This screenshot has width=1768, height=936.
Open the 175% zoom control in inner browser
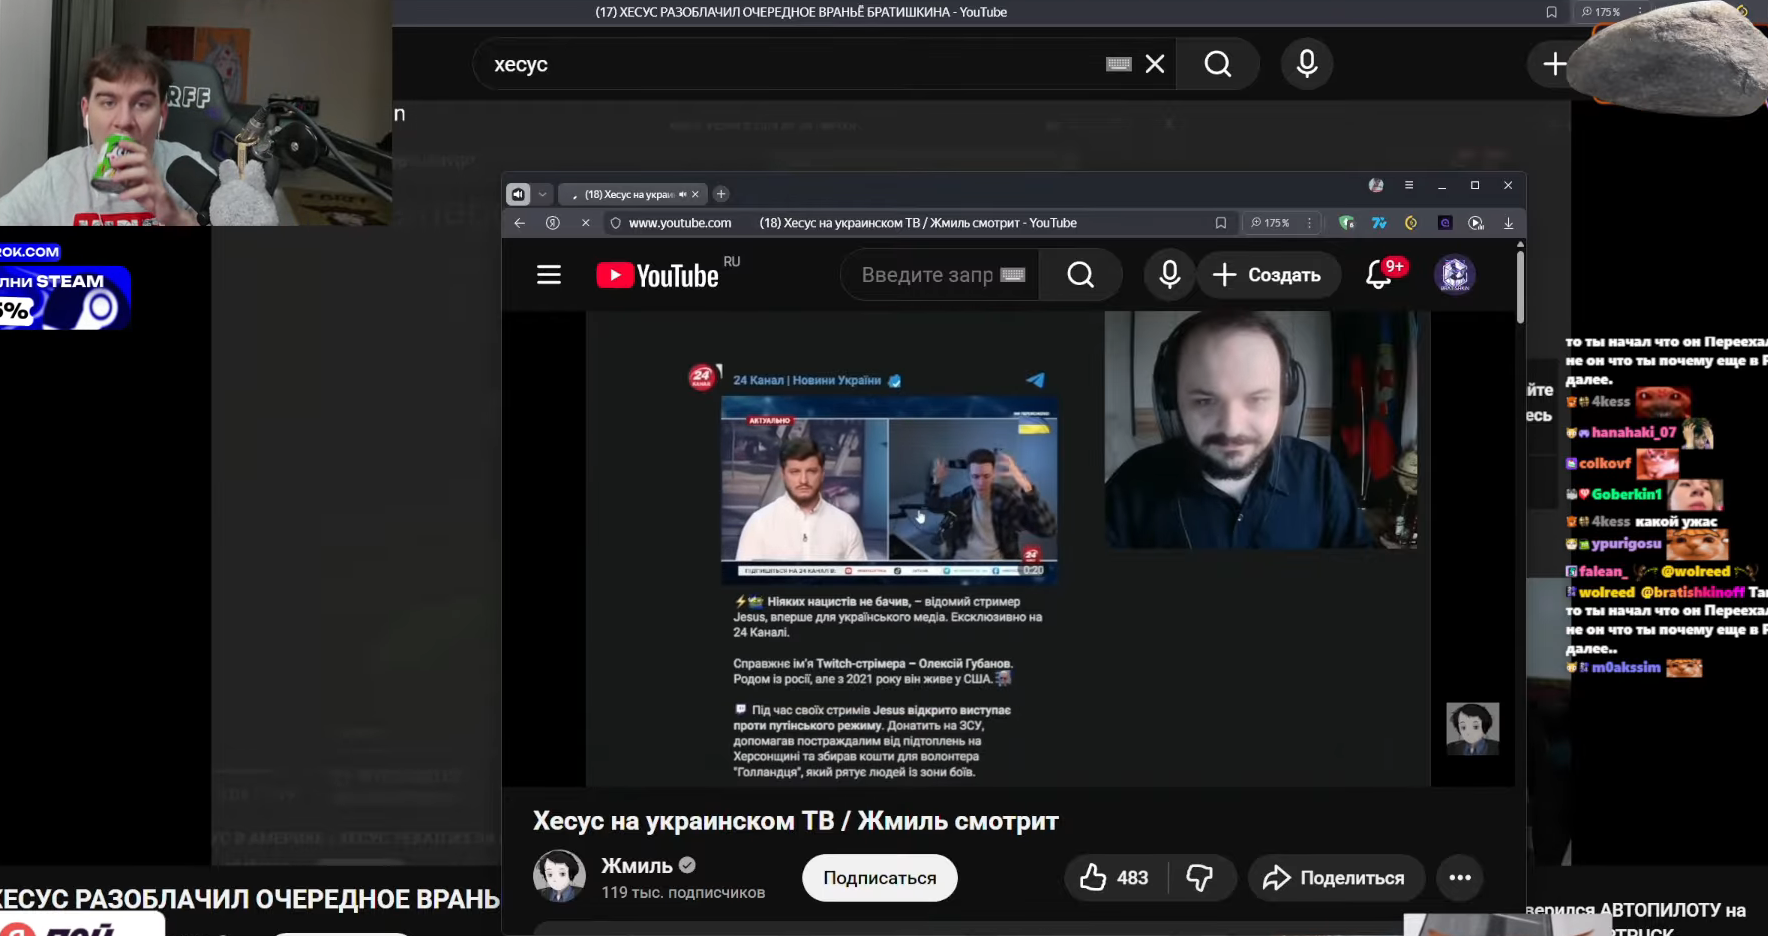(1270, 223)
